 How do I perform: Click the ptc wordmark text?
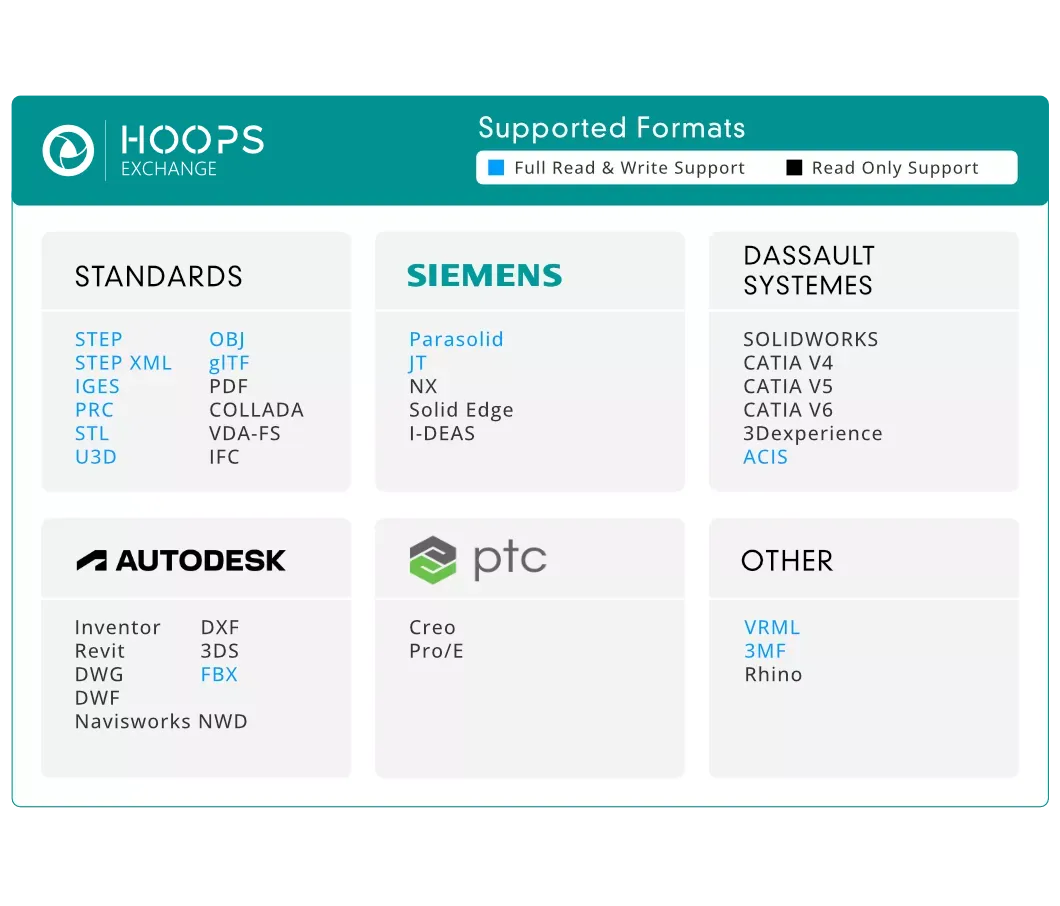510,560
